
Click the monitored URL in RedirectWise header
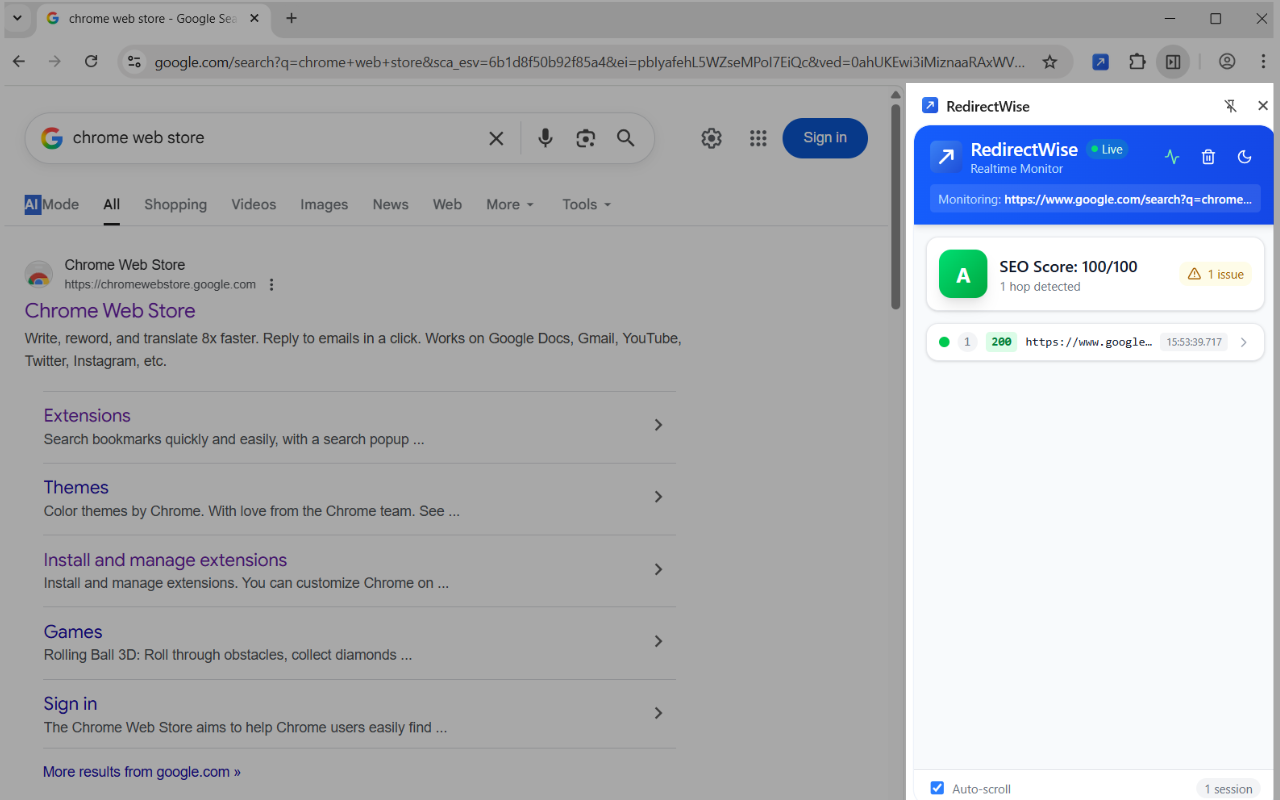point(1127,199)
